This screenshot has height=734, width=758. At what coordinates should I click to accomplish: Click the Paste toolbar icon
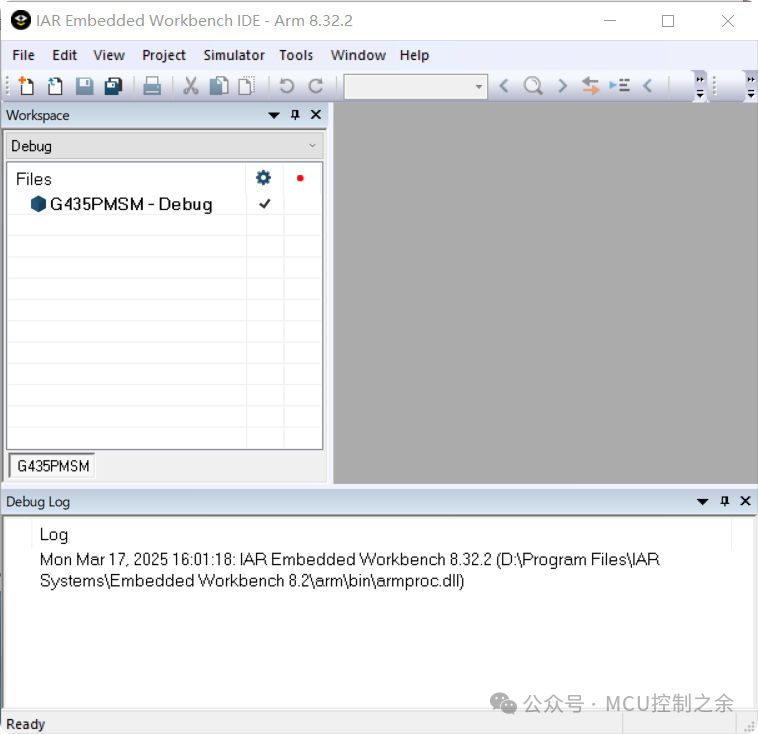tap(247, 86)
